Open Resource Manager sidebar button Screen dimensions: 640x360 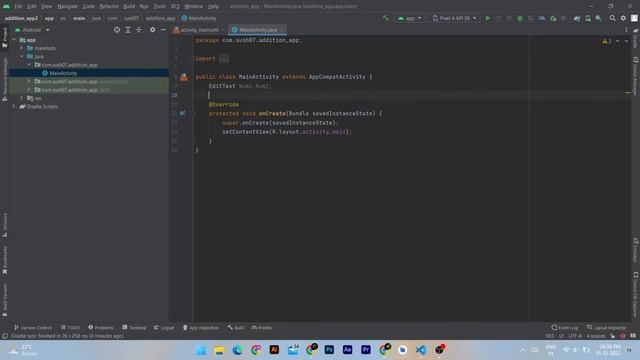(5, 79)
